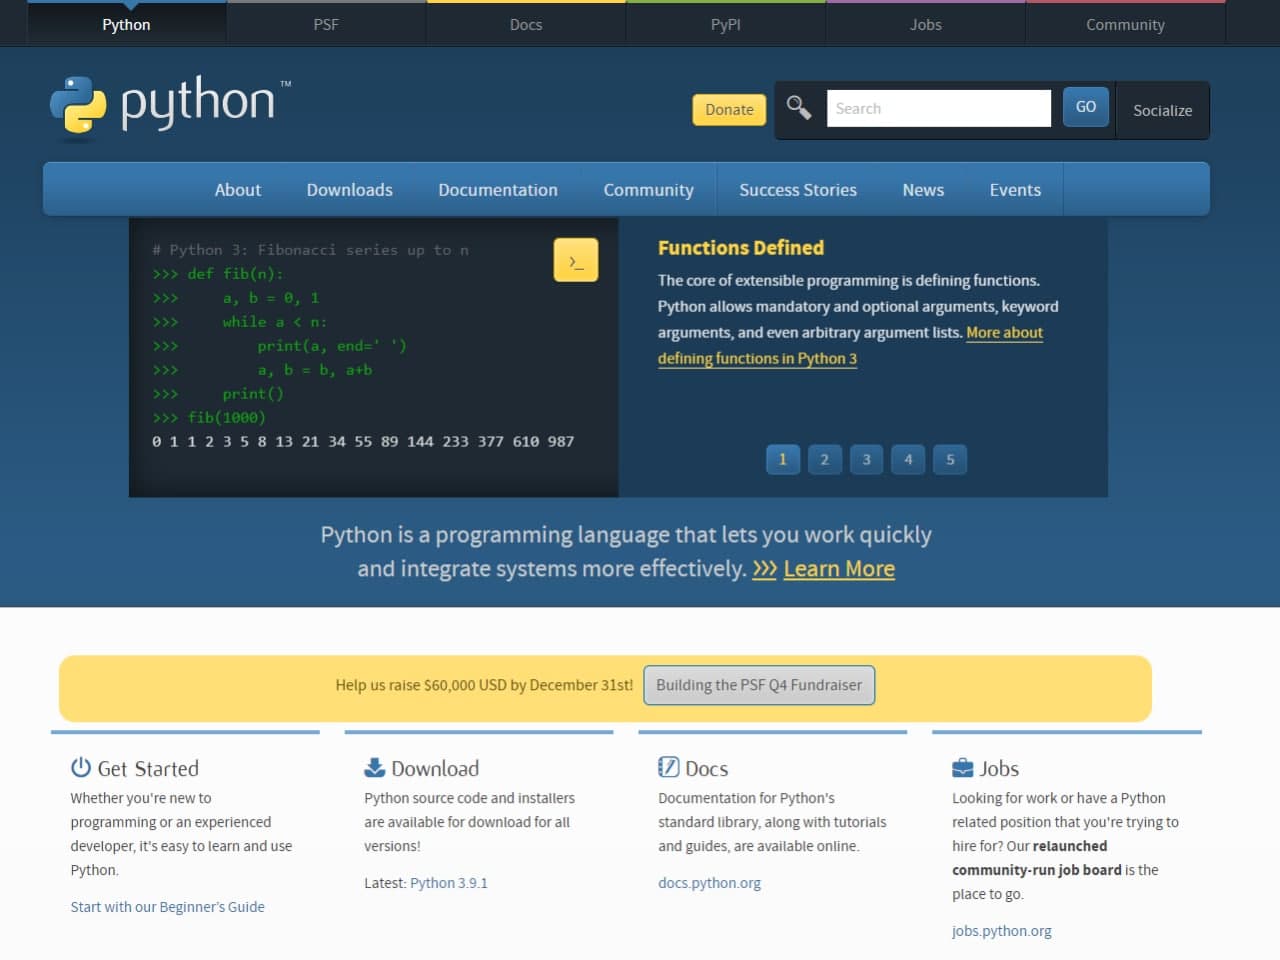Open the Documentation menu
Viewport: 1280px width, 960px height.
(498, 190)
